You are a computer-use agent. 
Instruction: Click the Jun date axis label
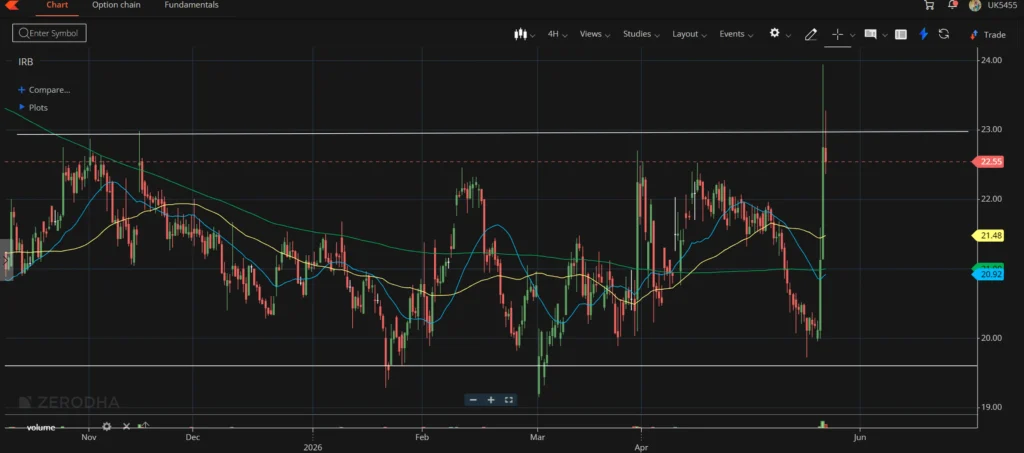tap(859, 437)
